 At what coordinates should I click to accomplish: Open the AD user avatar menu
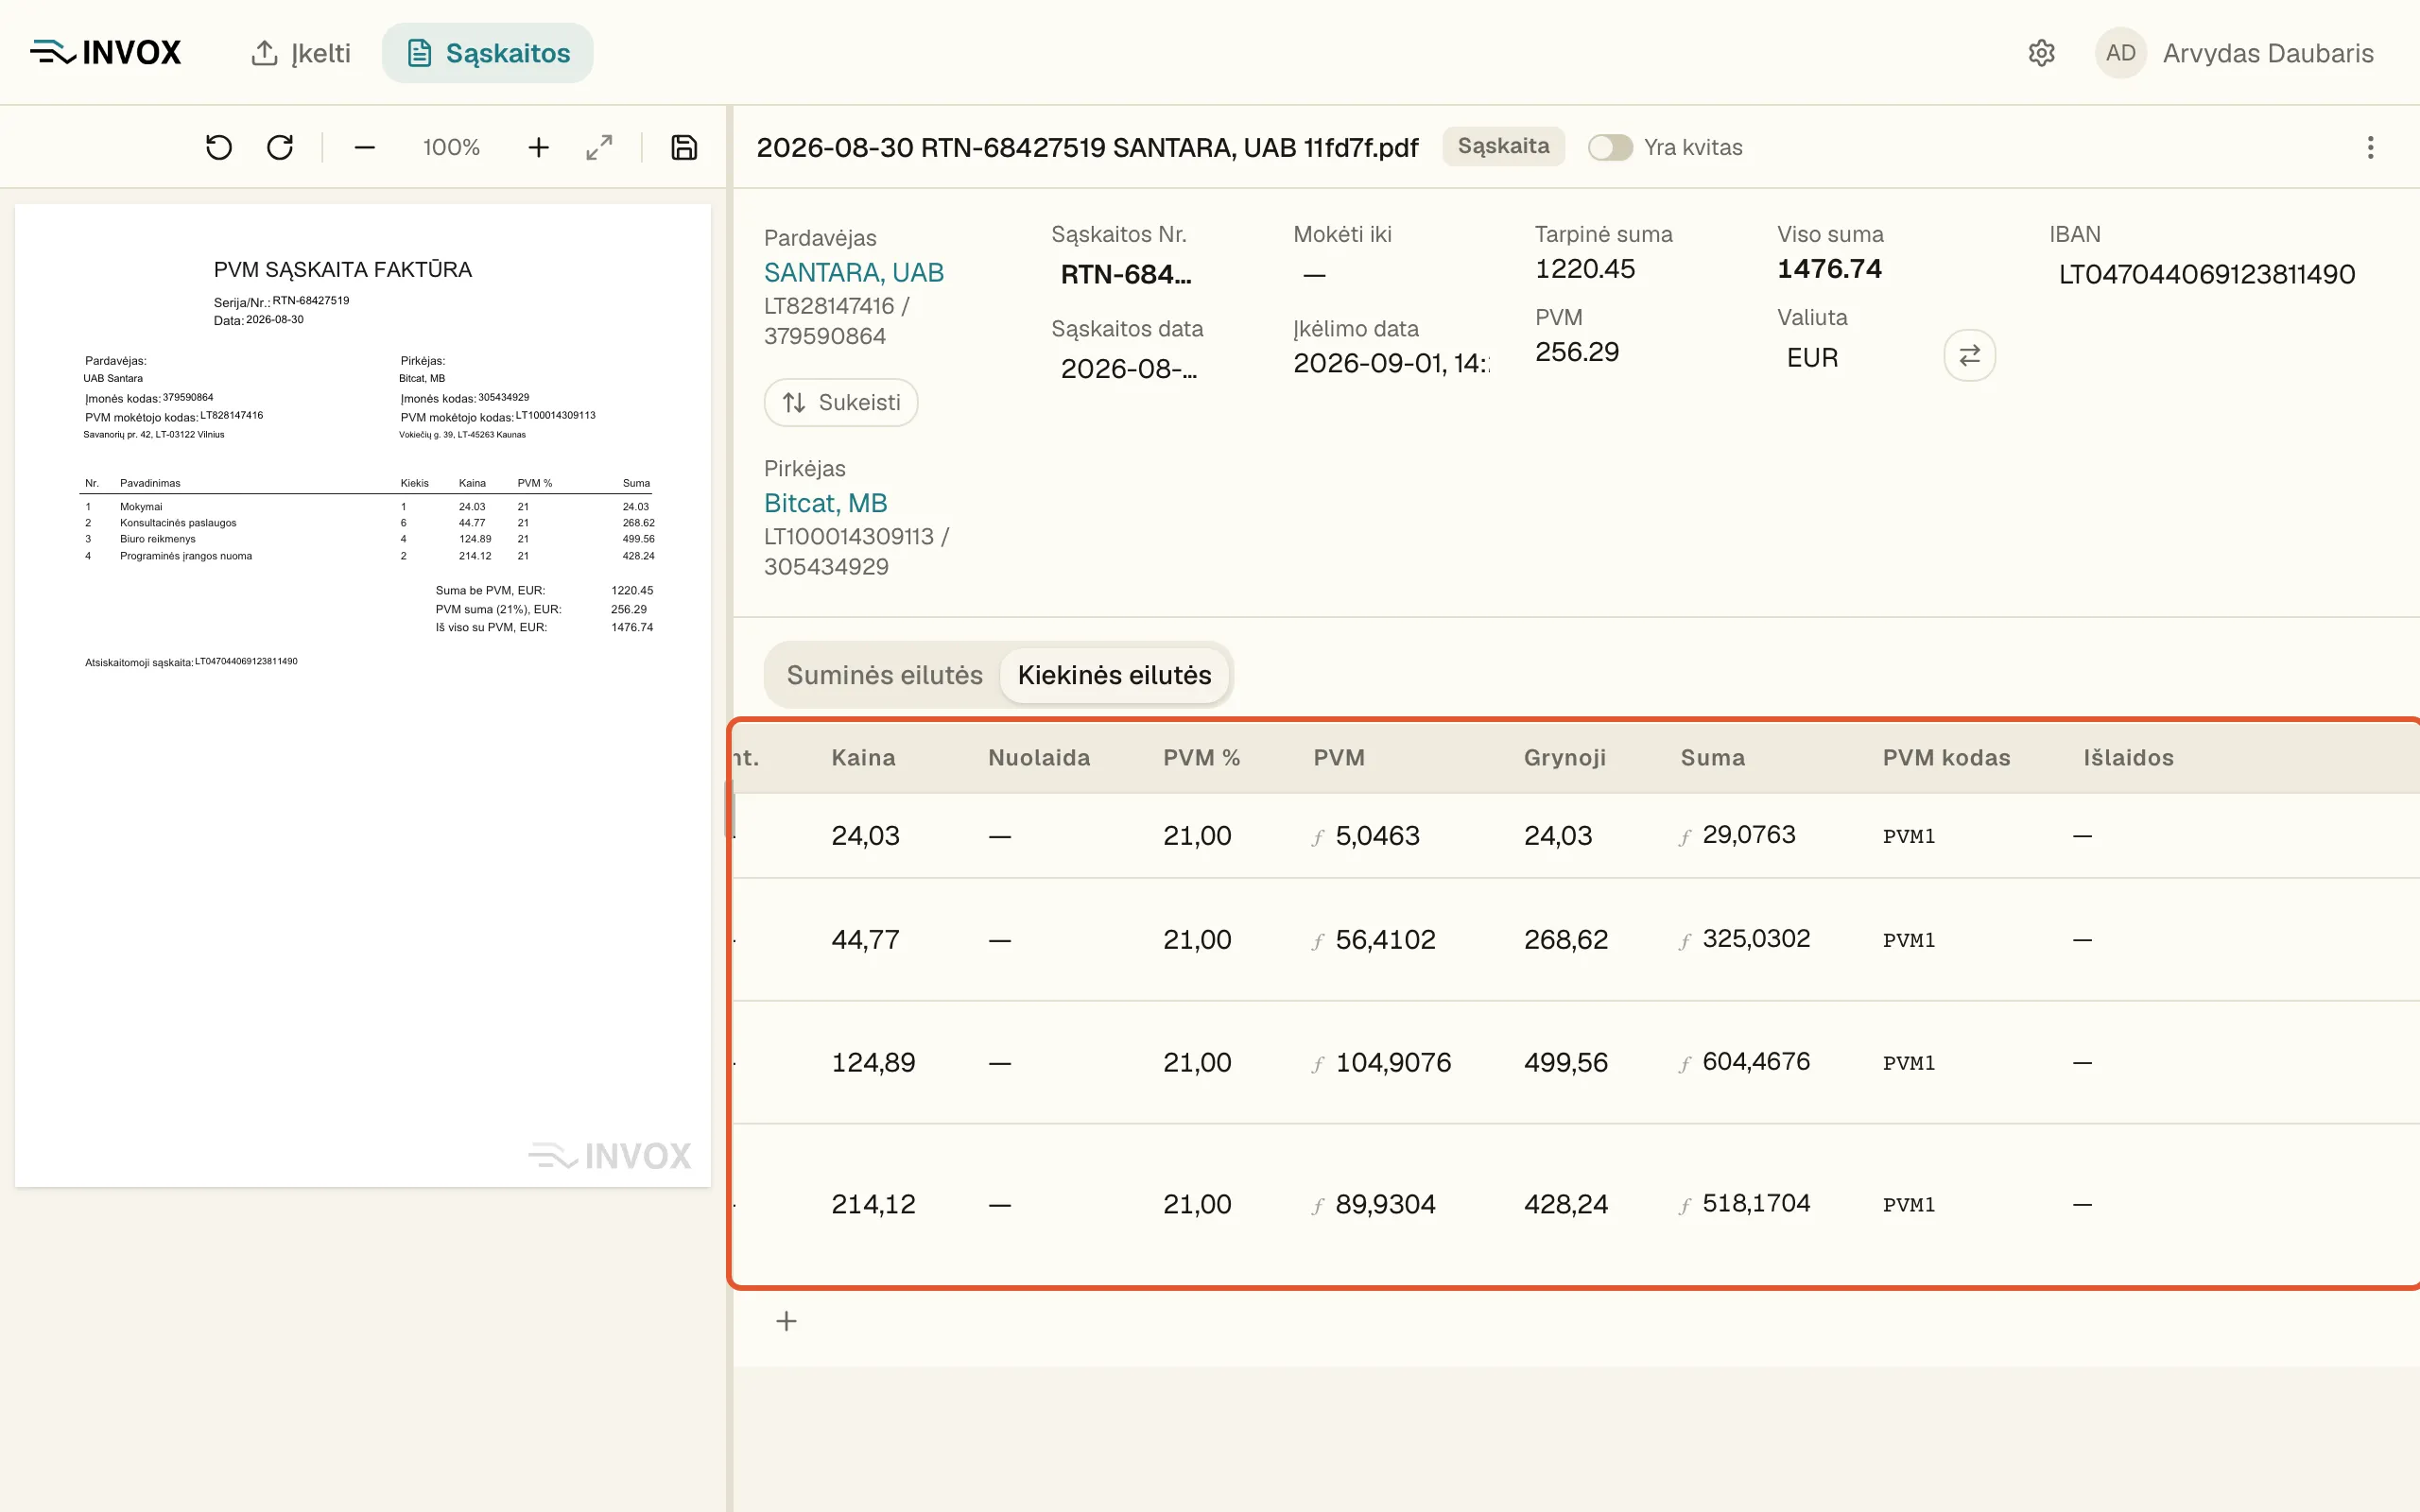[x=2120, y=53]
